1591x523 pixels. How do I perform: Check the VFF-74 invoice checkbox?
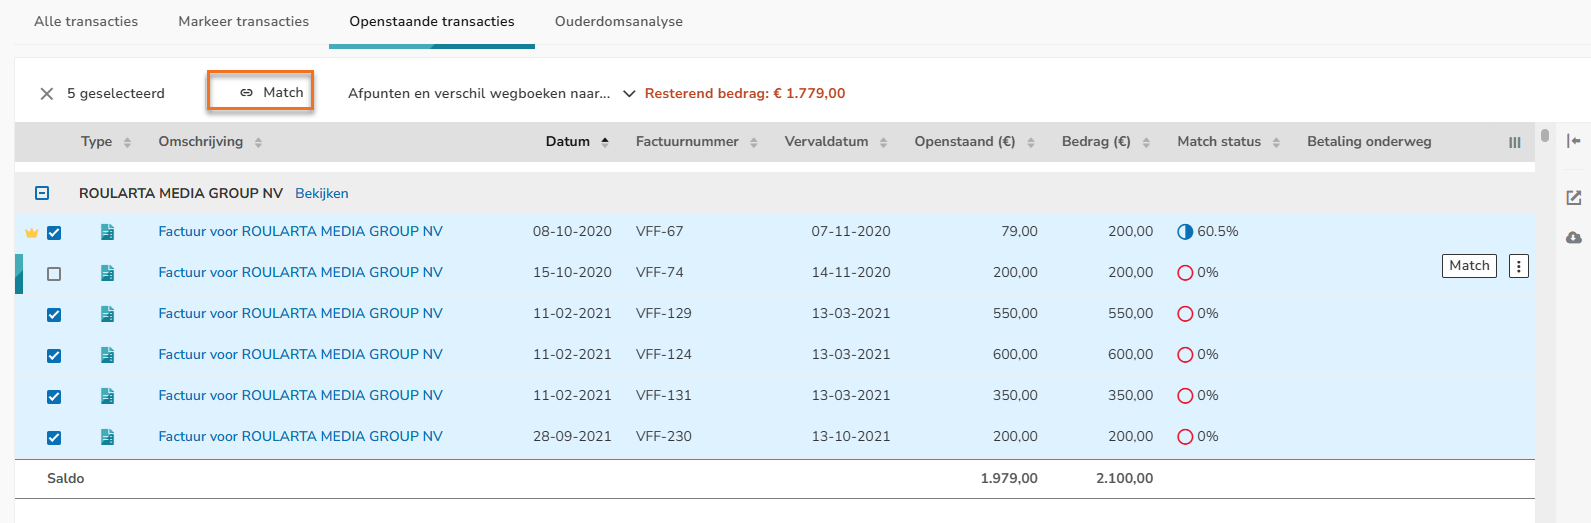point(54,274)
